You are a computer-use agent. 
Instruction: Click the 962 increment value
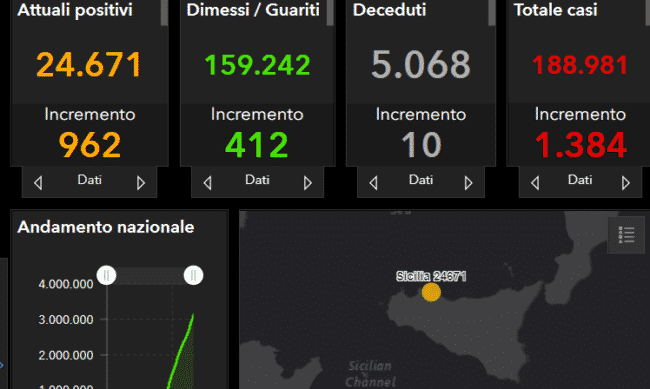pos(90,145)
